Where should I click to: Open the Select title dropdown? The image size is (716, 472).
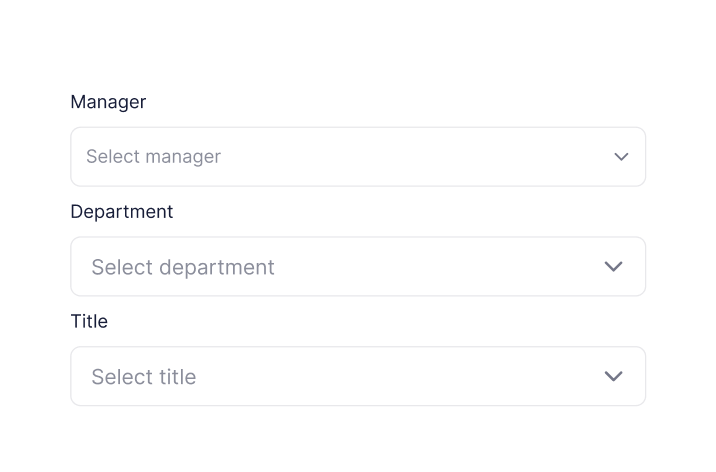[x=358, y=377]
